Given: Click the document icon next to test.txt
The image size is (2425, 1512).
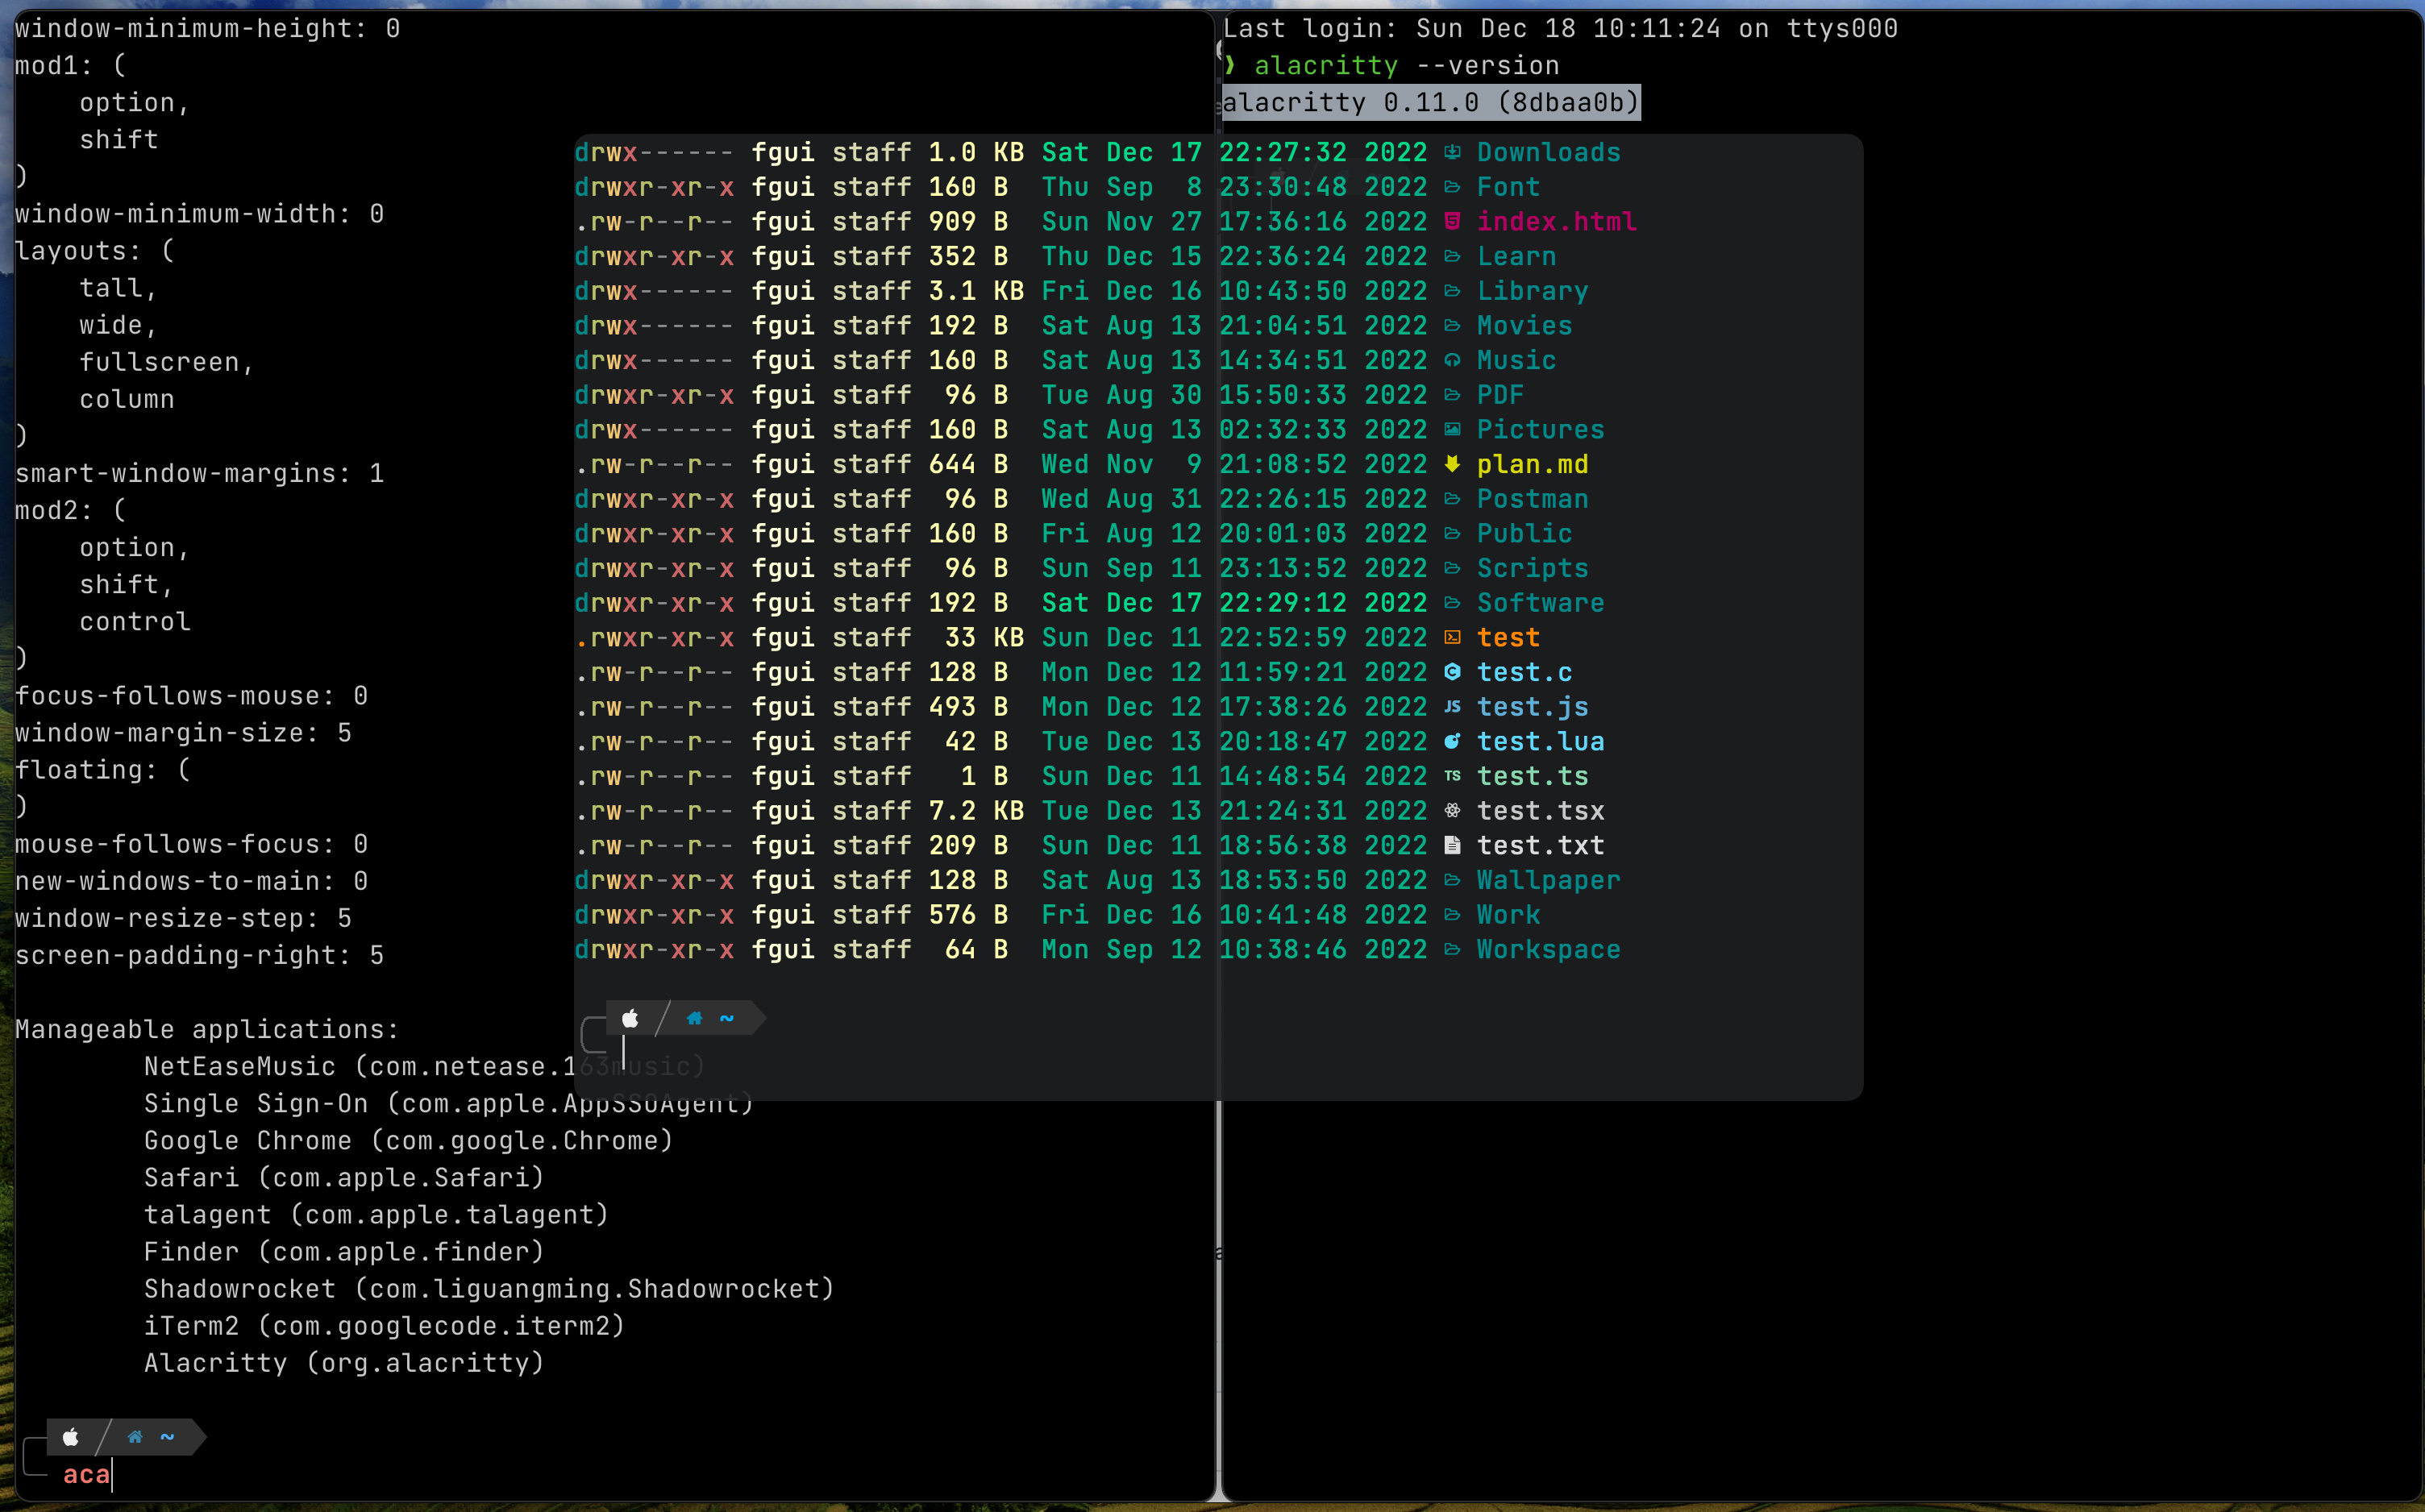Looking at the screenshot, I should pyautogui.click(x=1453, y=845).
